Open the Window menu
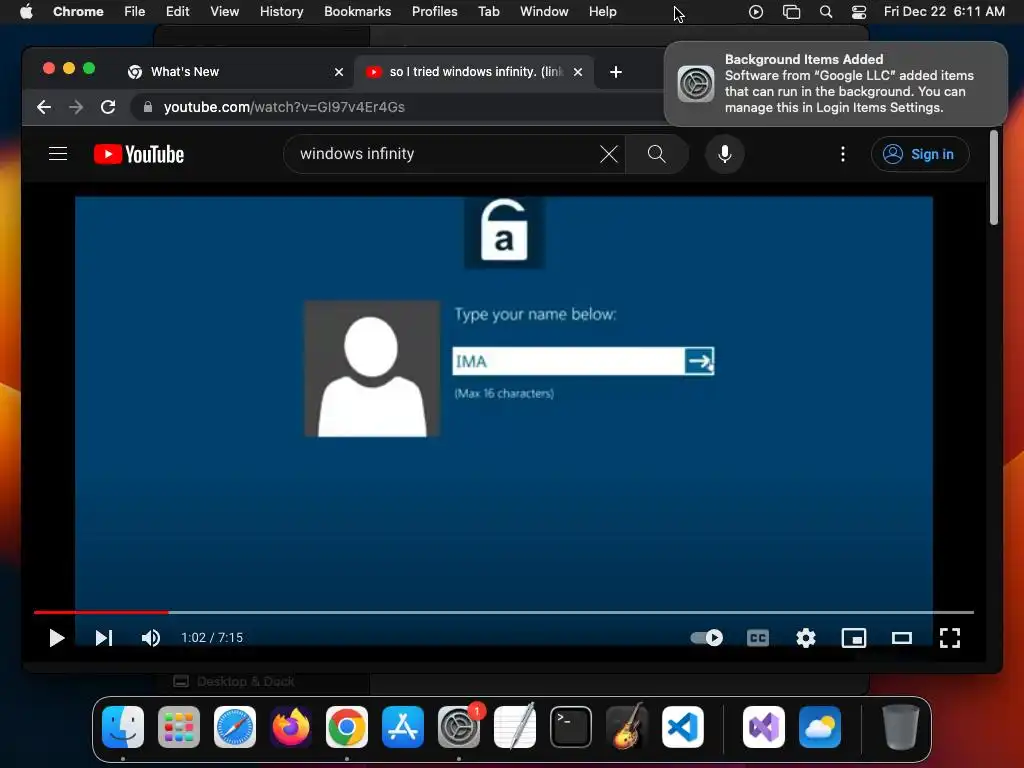 tap(544, 12)
